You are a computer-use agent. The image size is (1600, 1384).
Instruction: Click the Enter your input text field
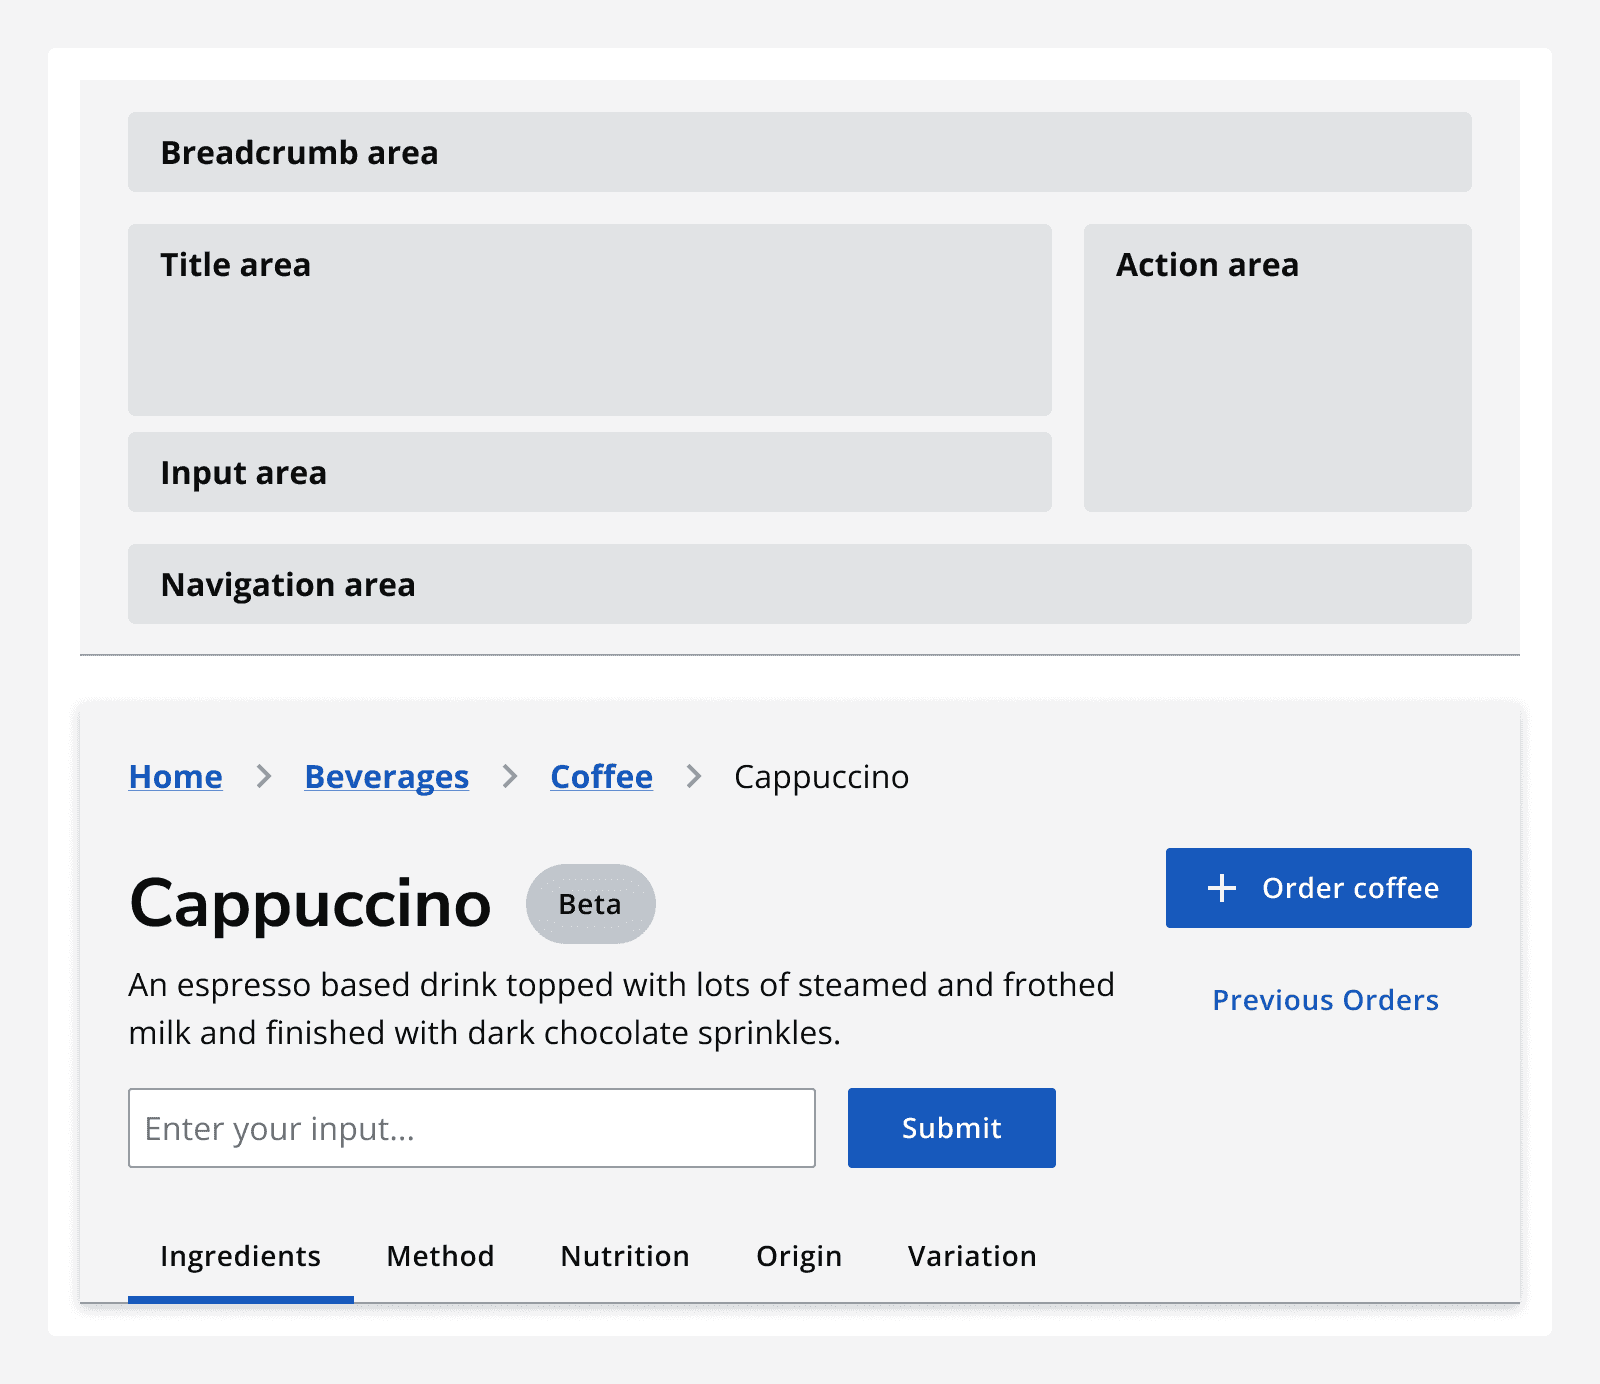click(472, 1128)
